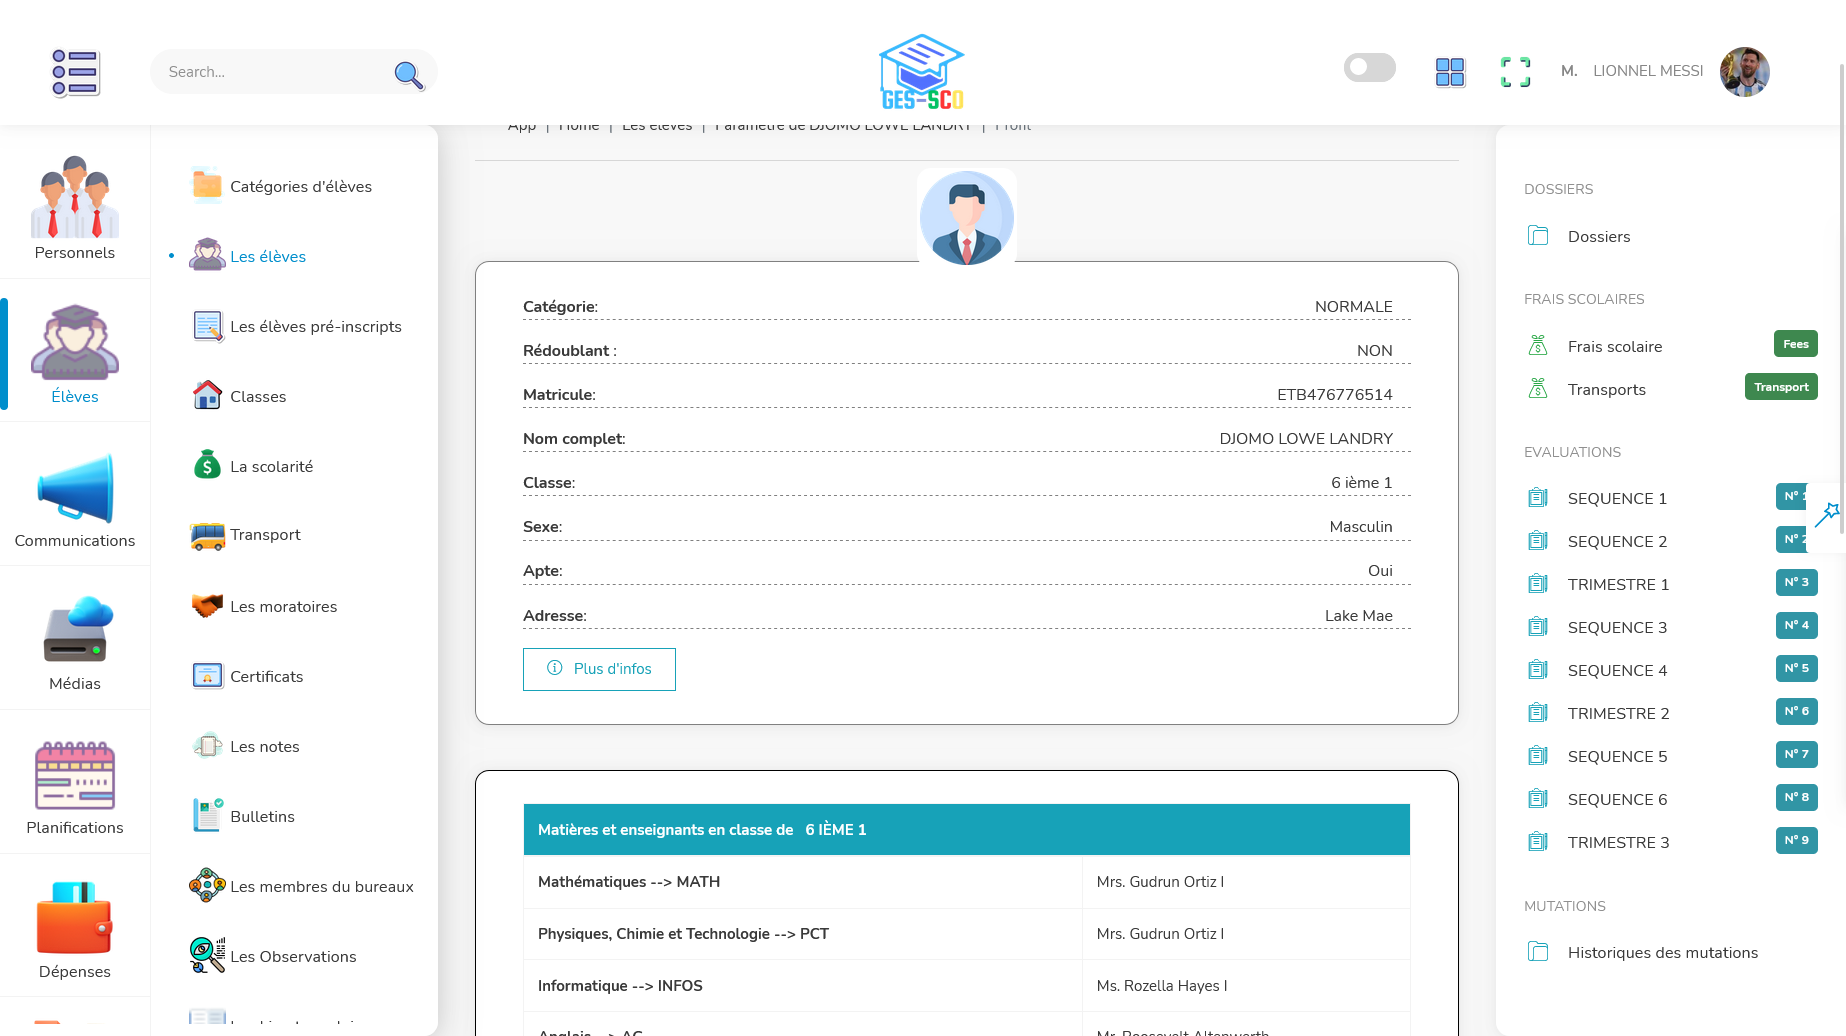This screenshot has width=1846, height=1036.
Task: Open the apps grid icon
Action: coord(1449,72)
